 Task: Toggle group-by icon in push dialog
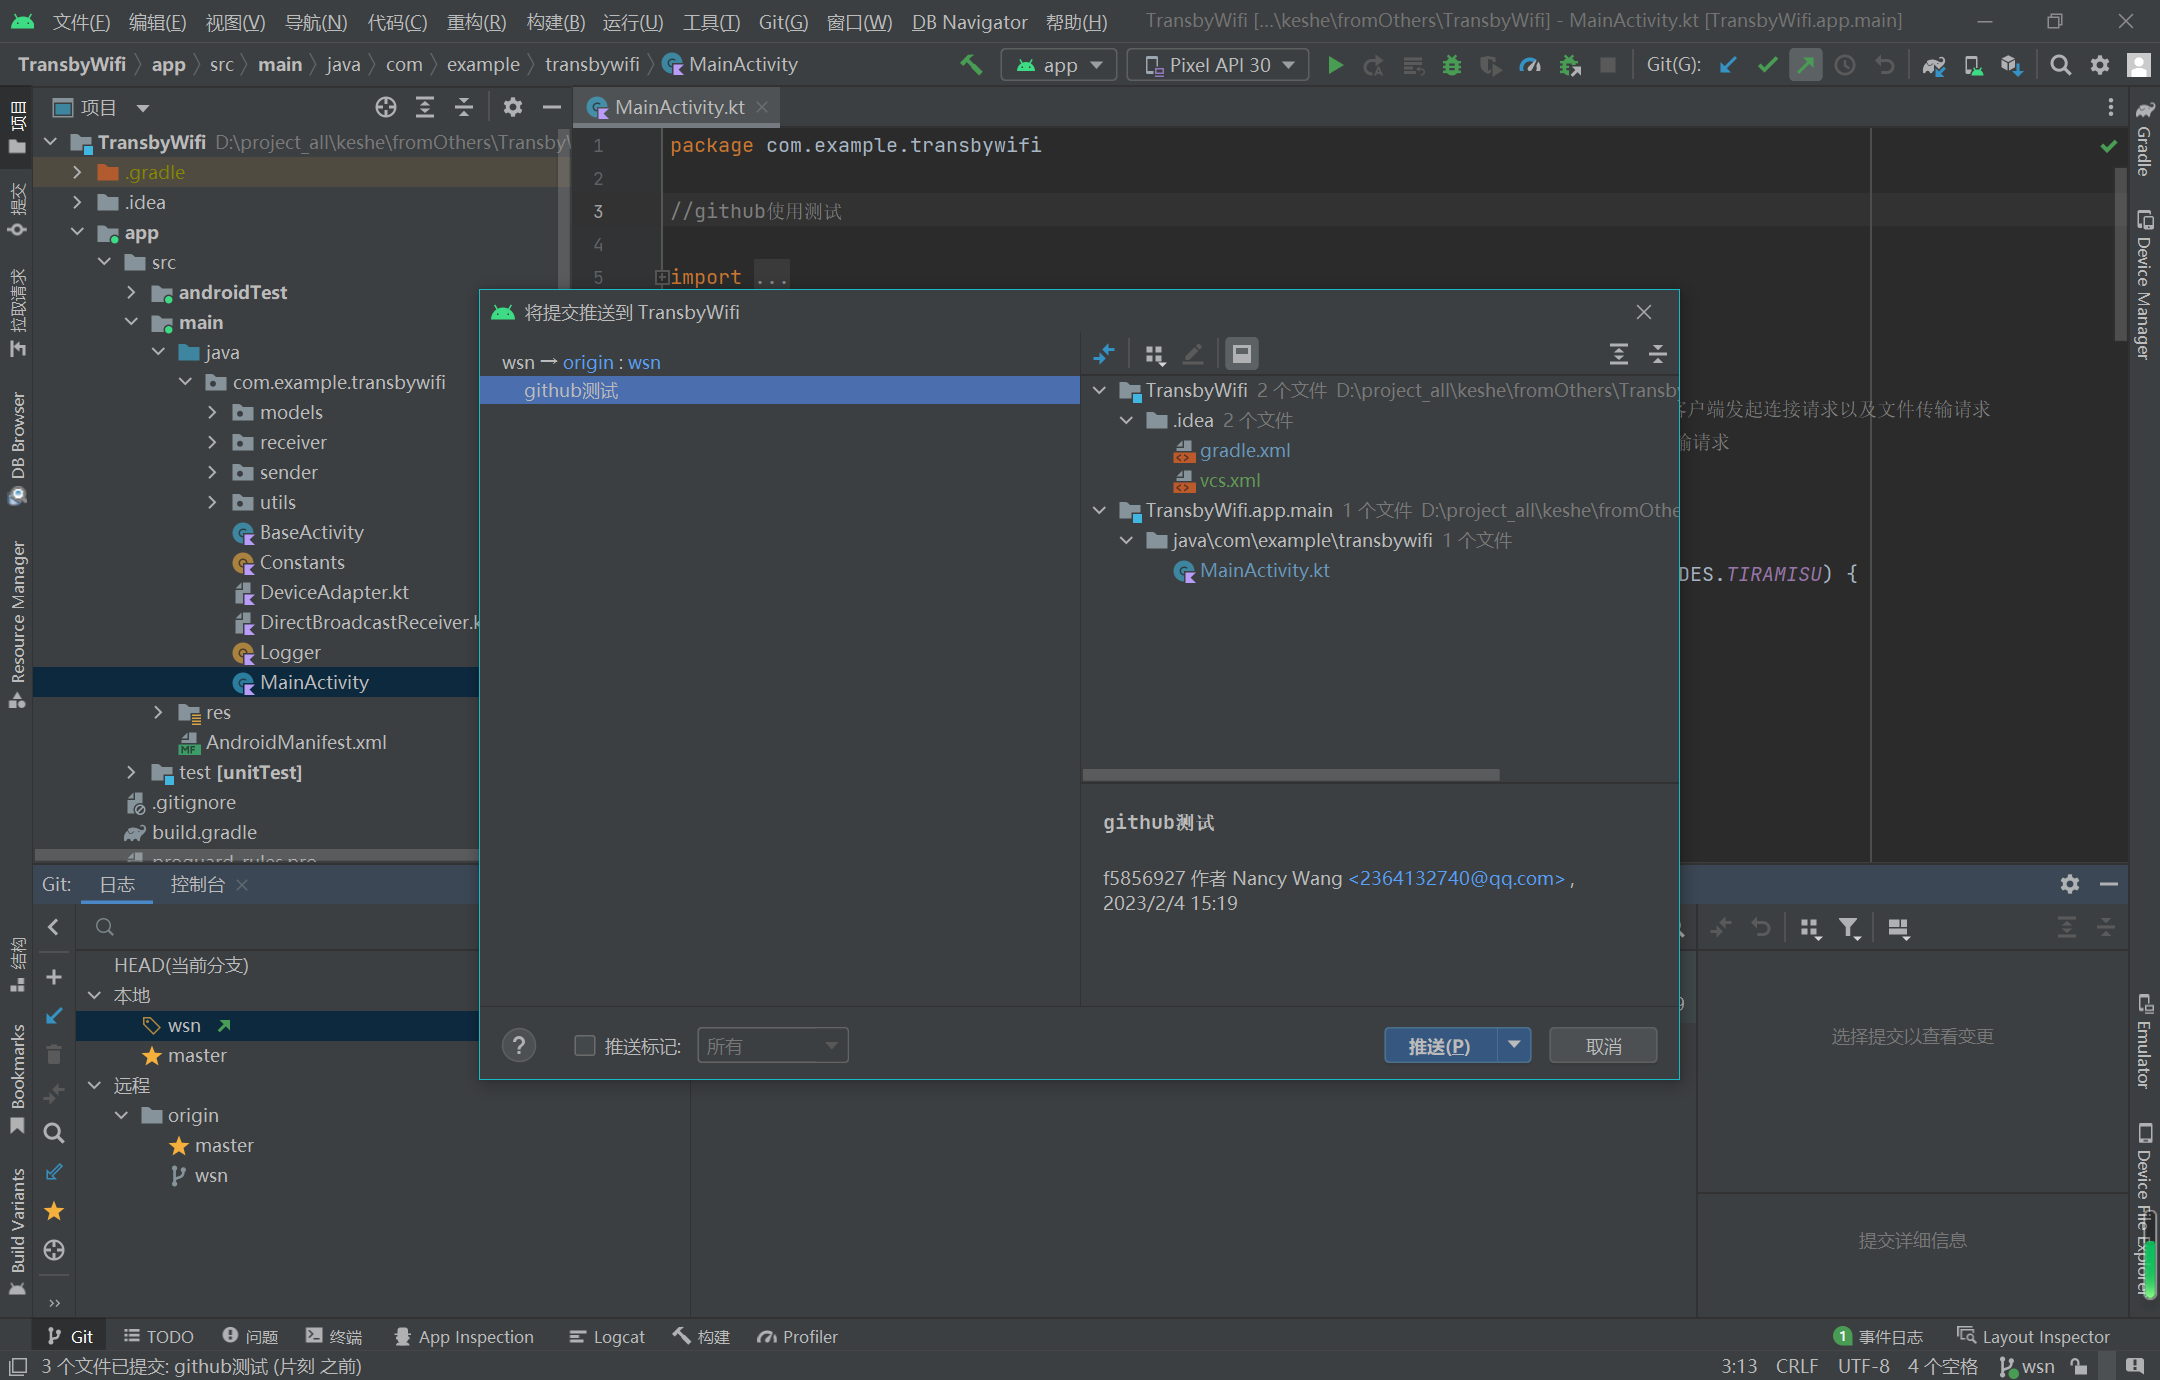point(1155,354)
